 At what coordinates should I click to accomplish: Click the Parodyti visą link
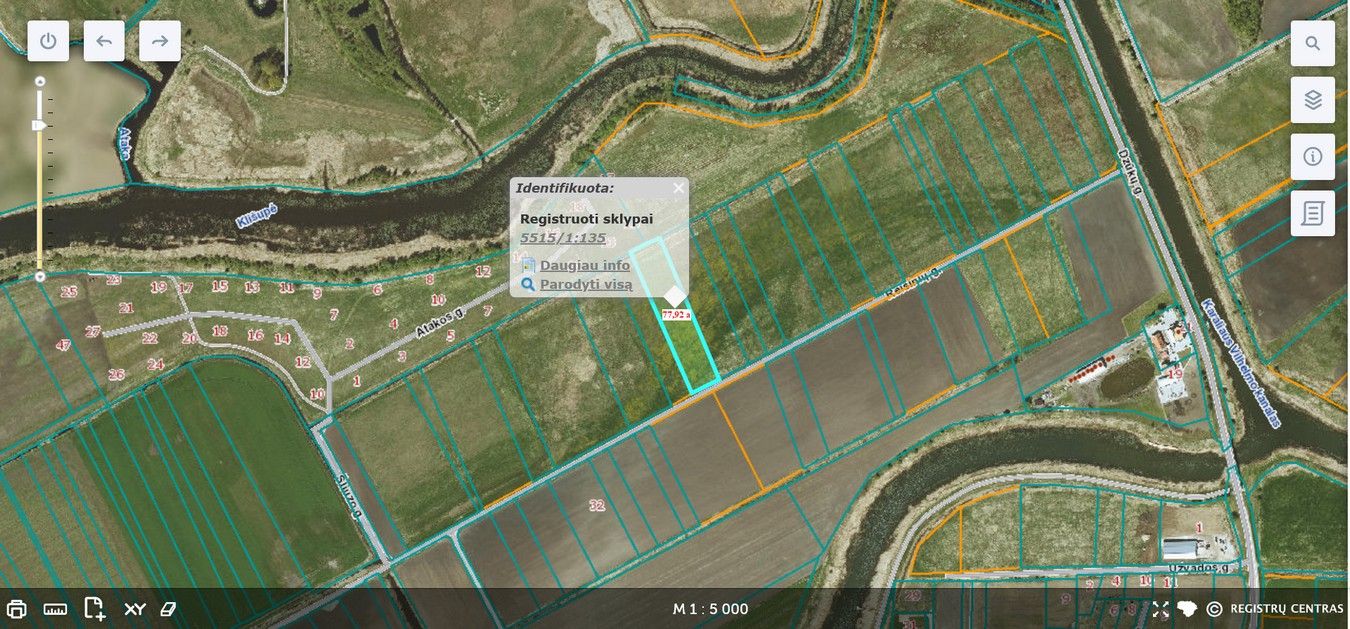coord(585,284)
